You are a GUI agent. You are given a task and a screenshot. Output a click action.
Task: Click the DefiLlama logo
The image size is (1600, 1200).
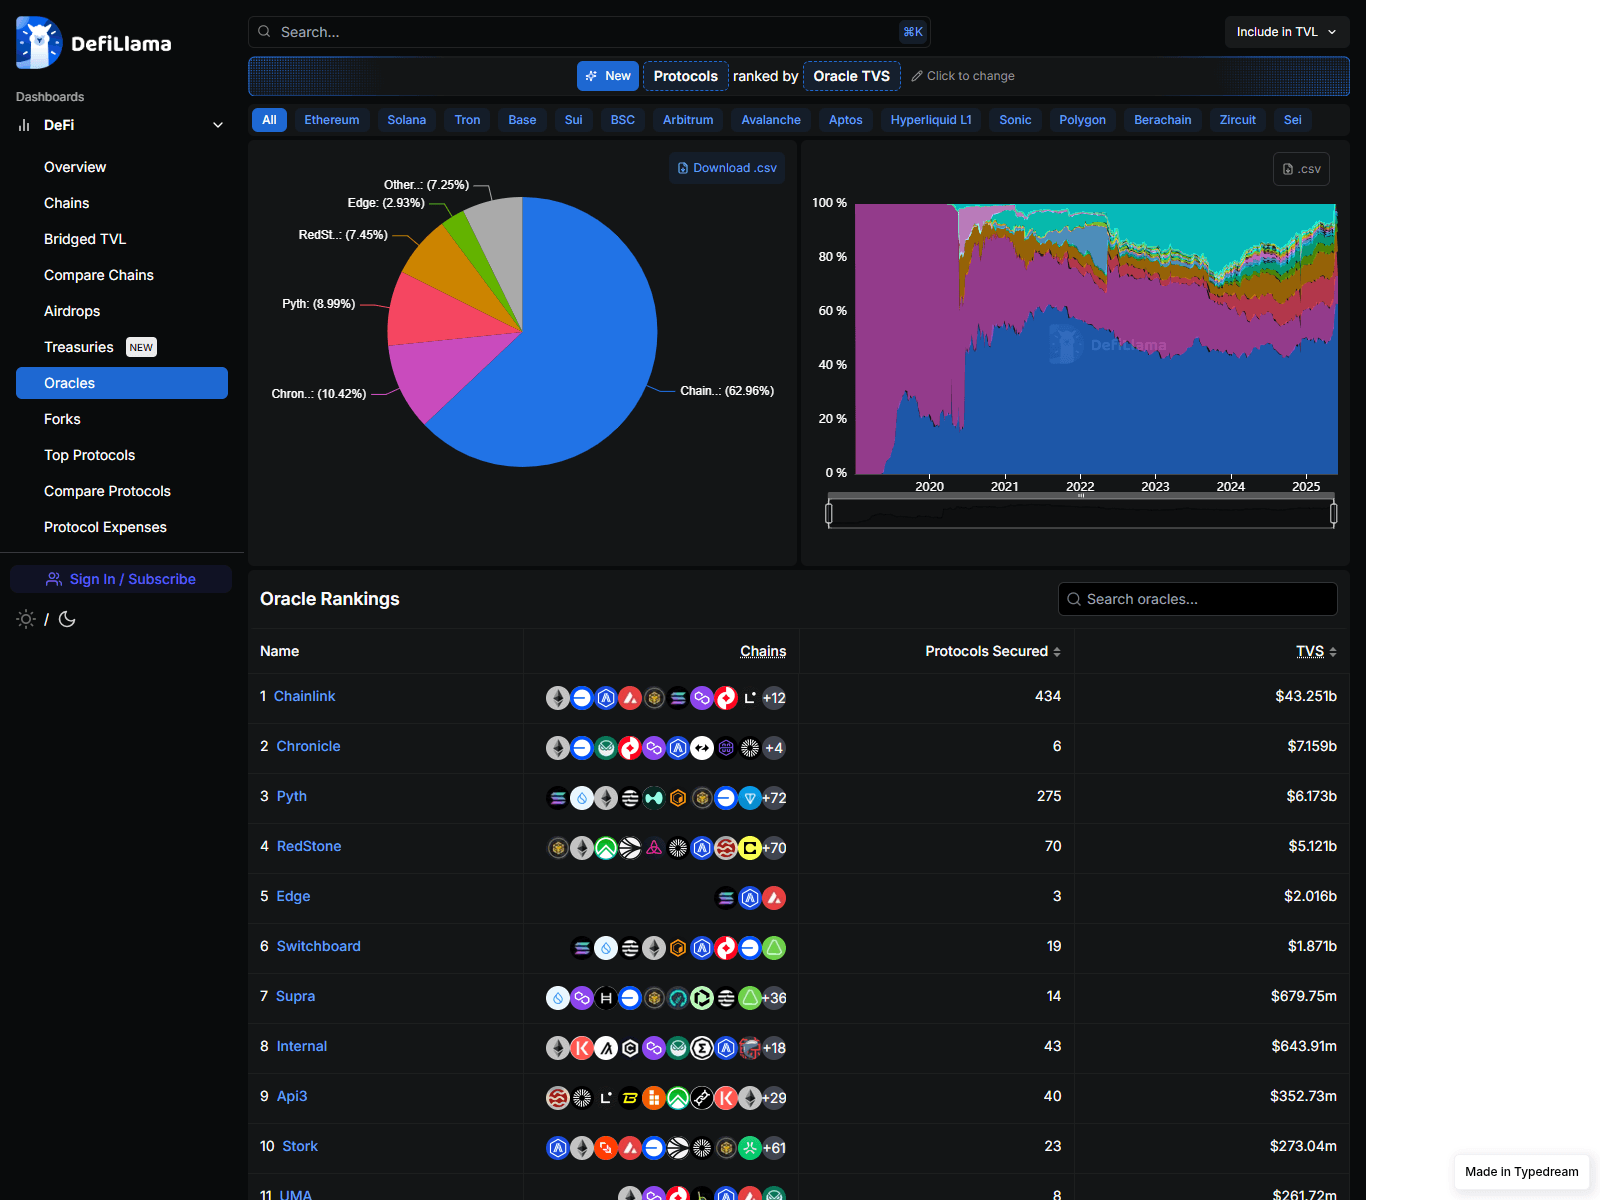point(94,43)
